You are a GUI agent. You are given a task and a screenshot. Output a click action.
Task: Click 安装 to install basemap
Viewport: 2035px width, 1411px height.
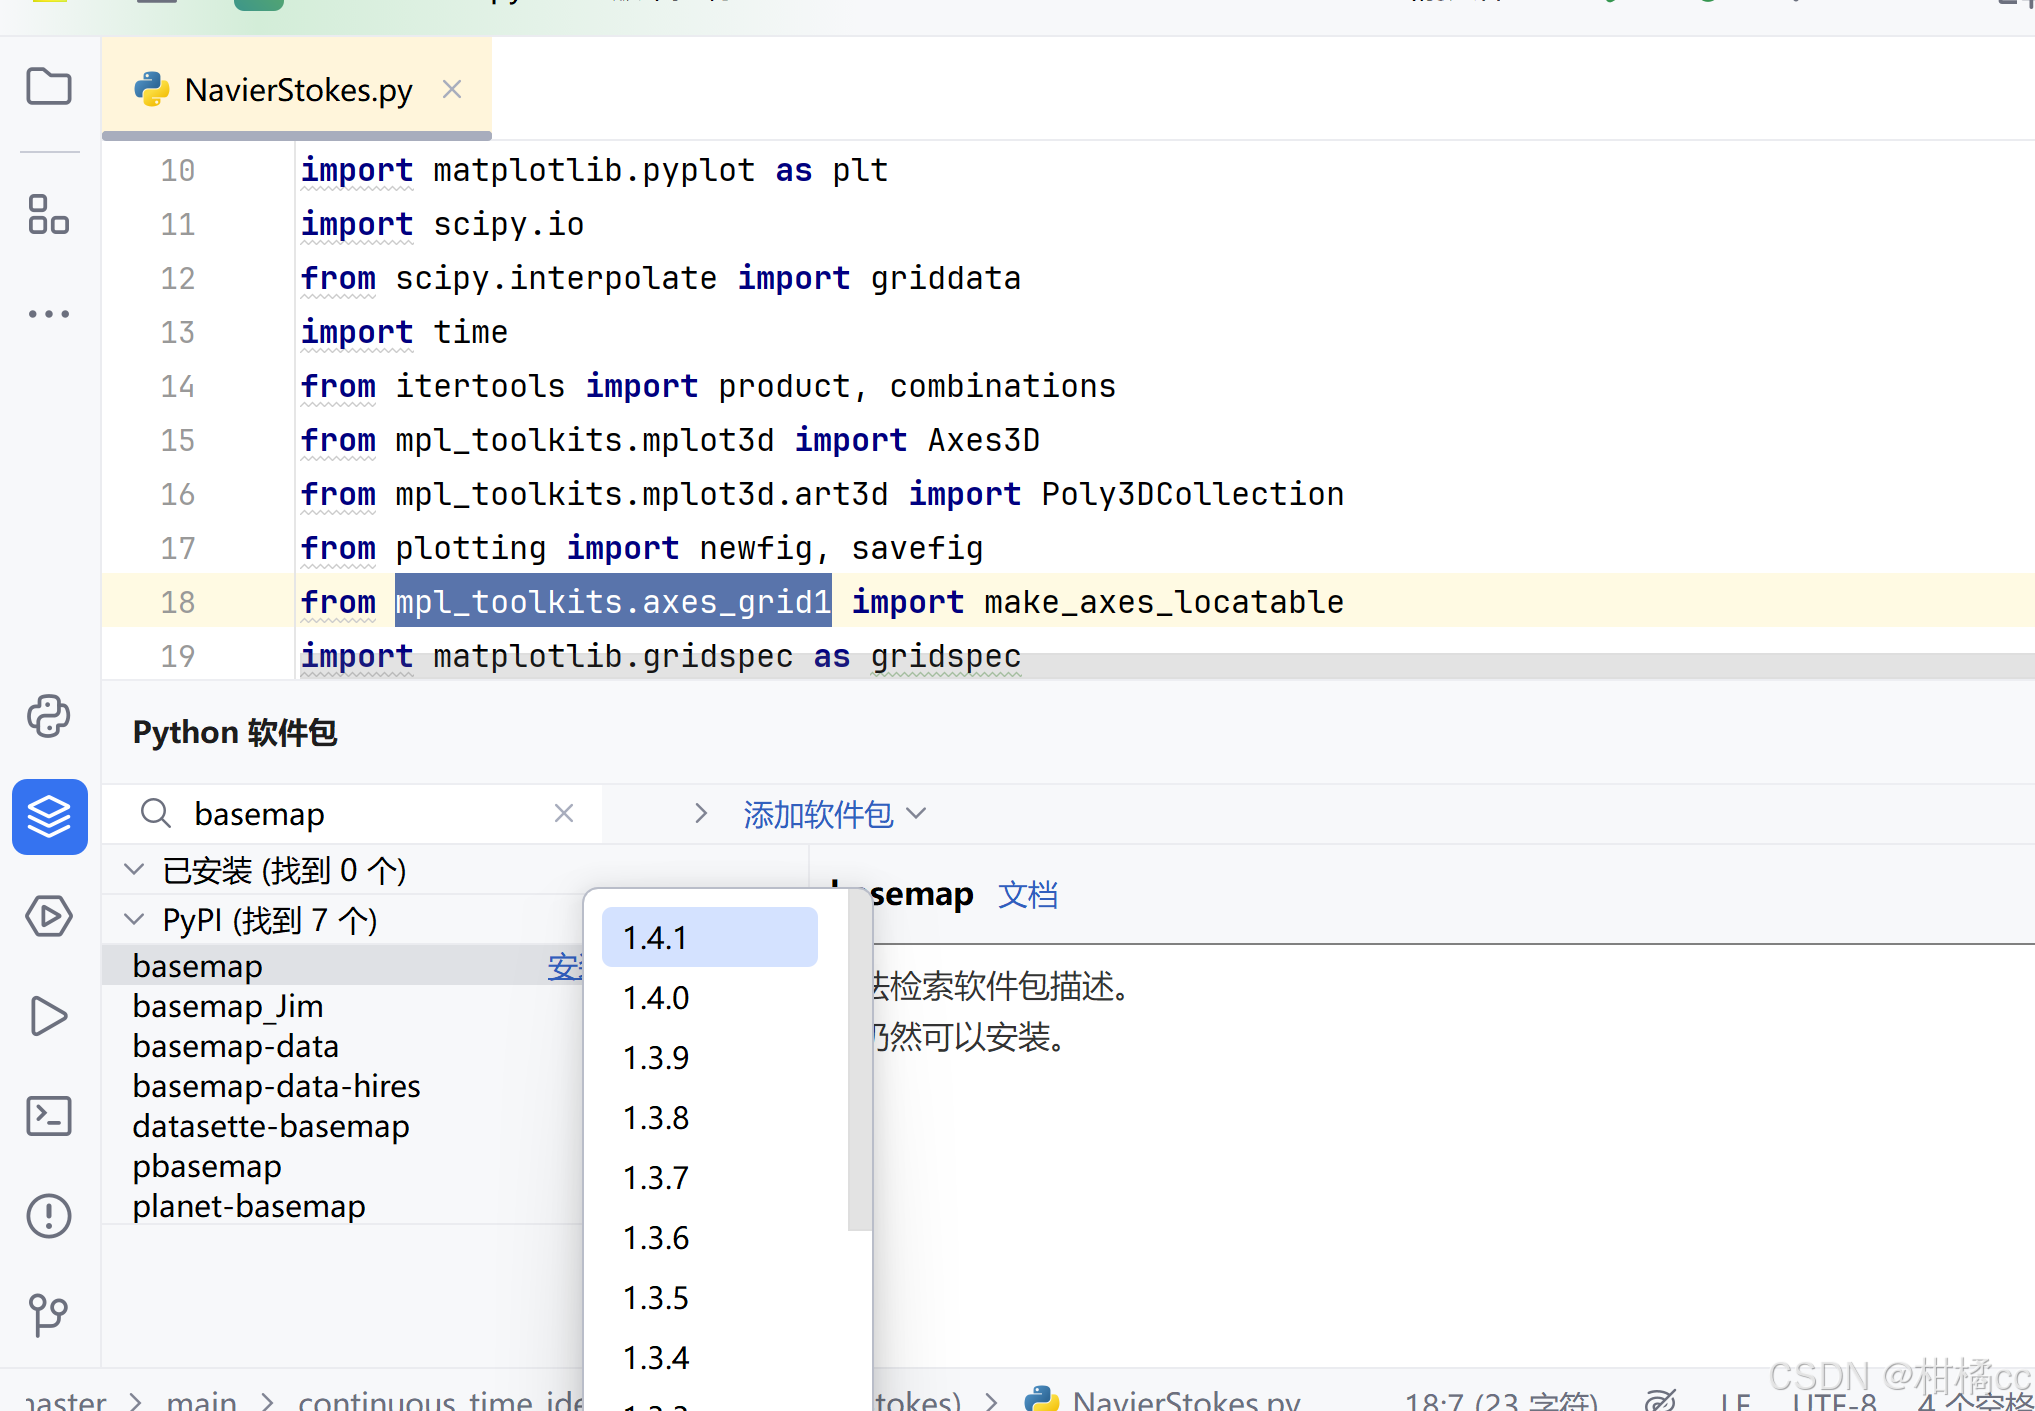(563, 965)
